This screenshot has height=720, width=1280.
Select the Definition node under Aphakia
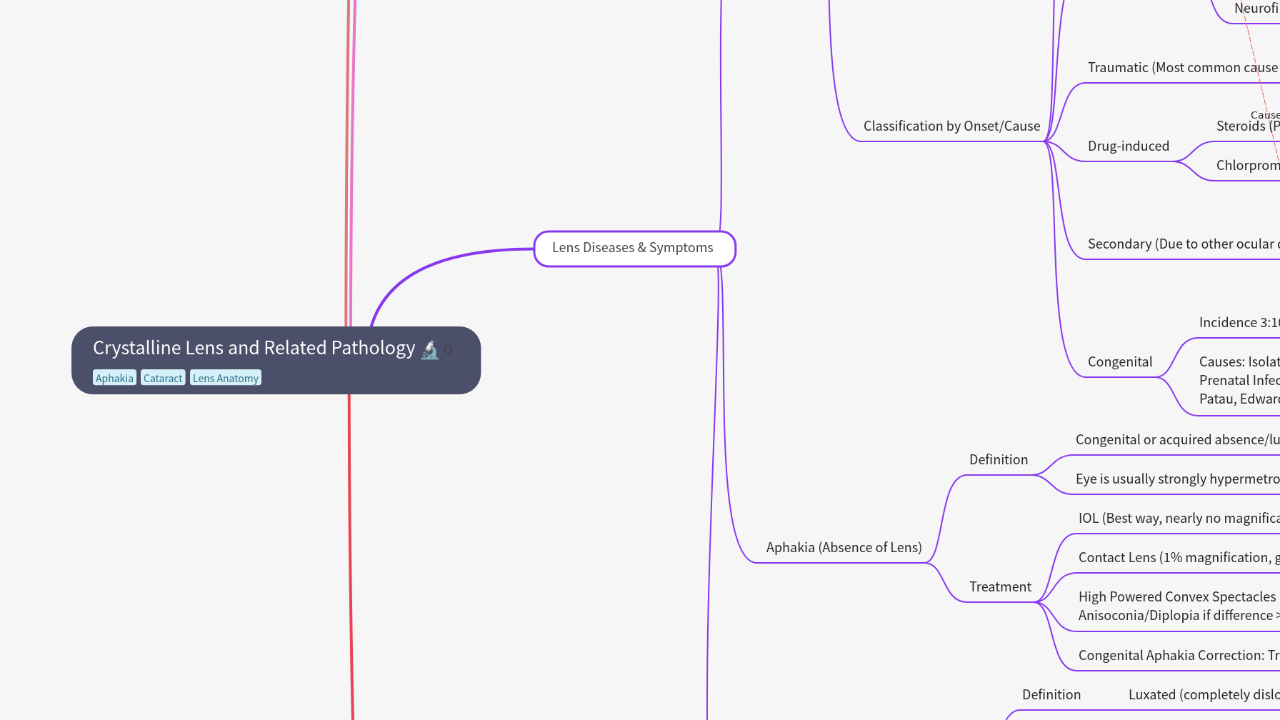pos(998,459)
